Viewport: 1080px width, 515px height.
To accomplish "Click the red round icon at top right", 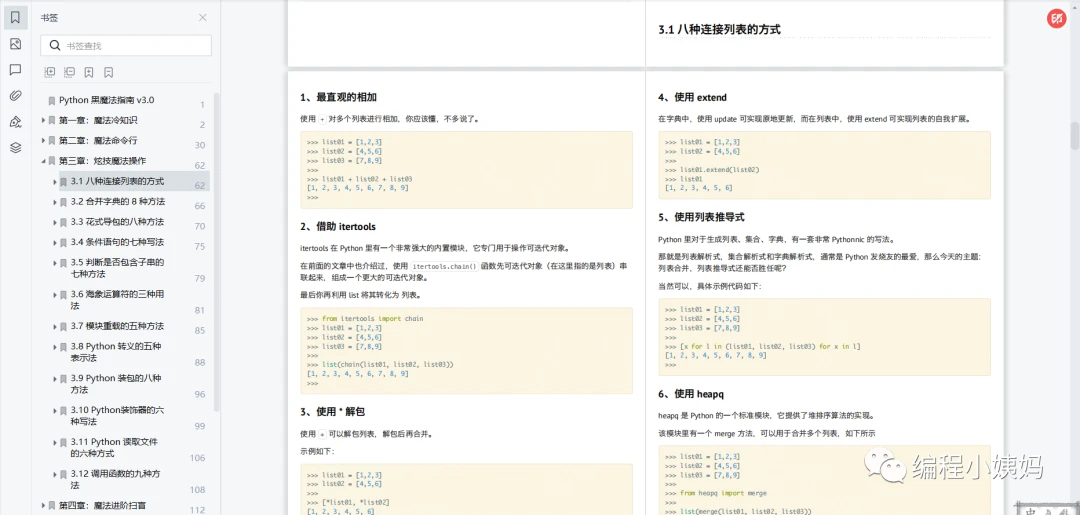I will pyautogui.click(x=1055, y=19).
